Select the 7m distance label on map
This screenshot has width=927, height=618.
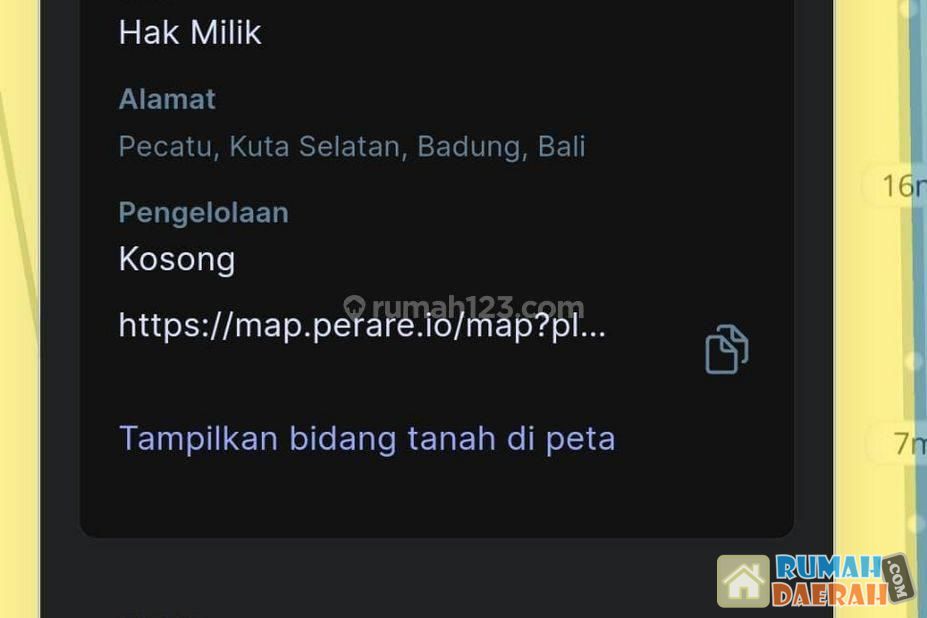point(908,443)
